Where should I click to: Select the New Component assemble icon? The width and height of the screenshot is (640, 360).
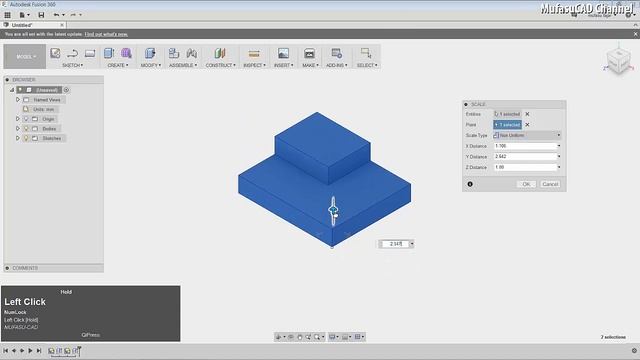(x=174, y=53)
